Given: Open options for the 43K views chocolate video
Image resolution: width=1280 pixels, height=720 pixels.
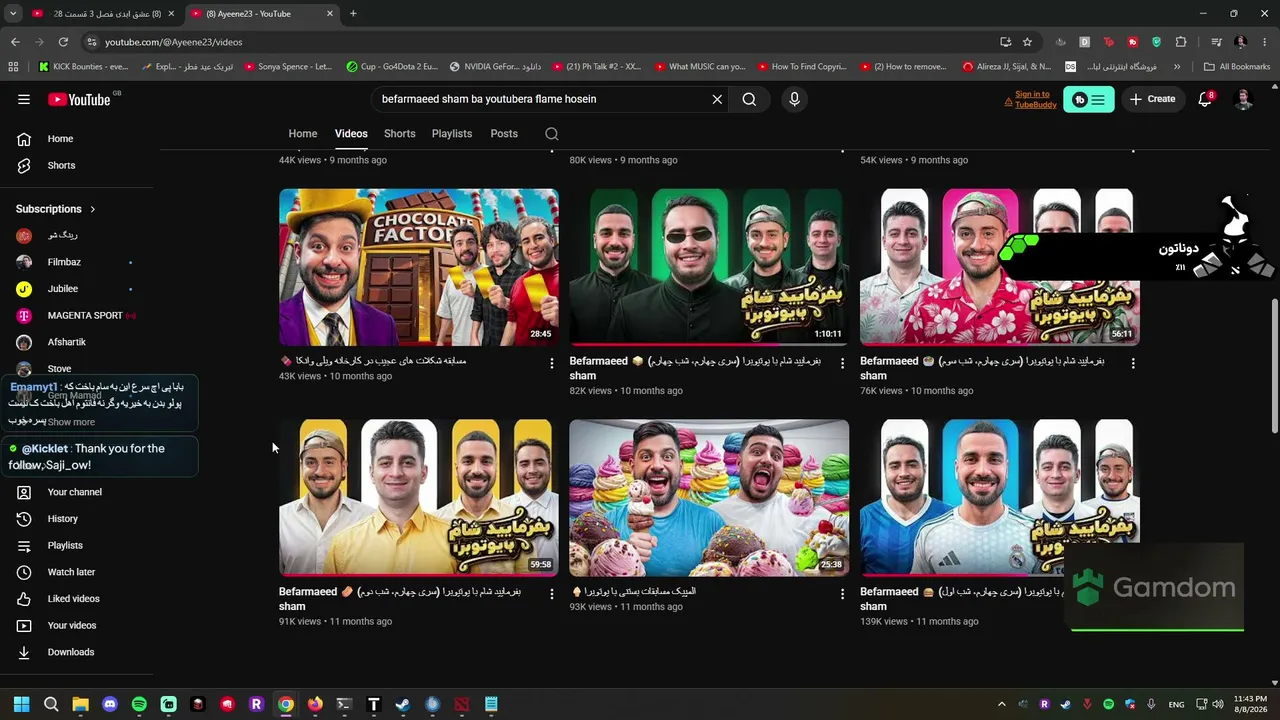Looking at the screenshot, I should coord(551,363).
